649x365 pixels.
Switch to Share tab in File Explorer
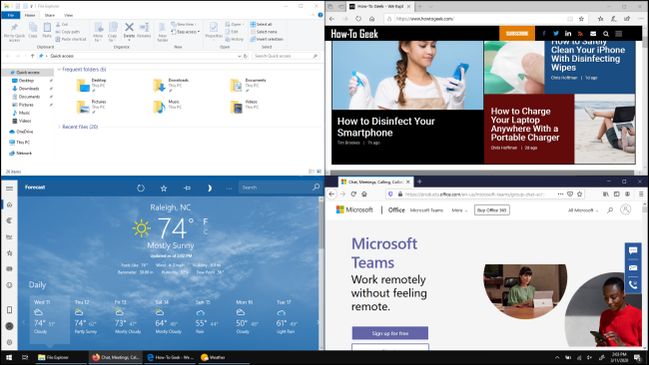coord(50,15)
